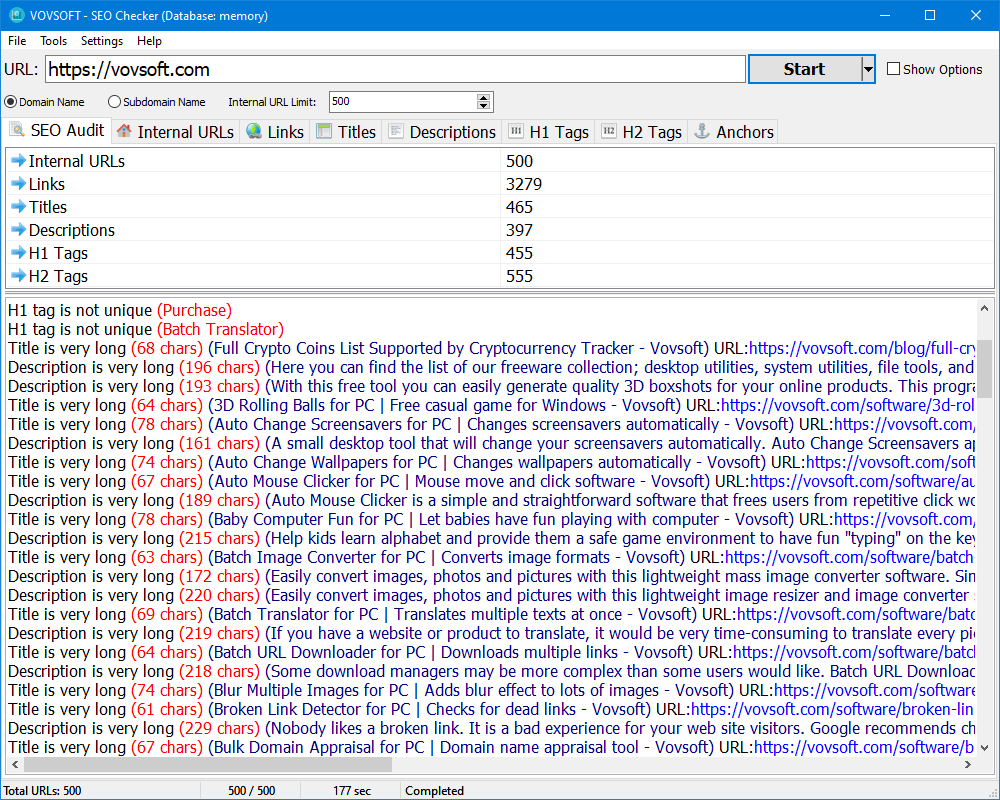Click blue arrow icon beside Descriptions row
1000x800 pixels.
(18, 229)
